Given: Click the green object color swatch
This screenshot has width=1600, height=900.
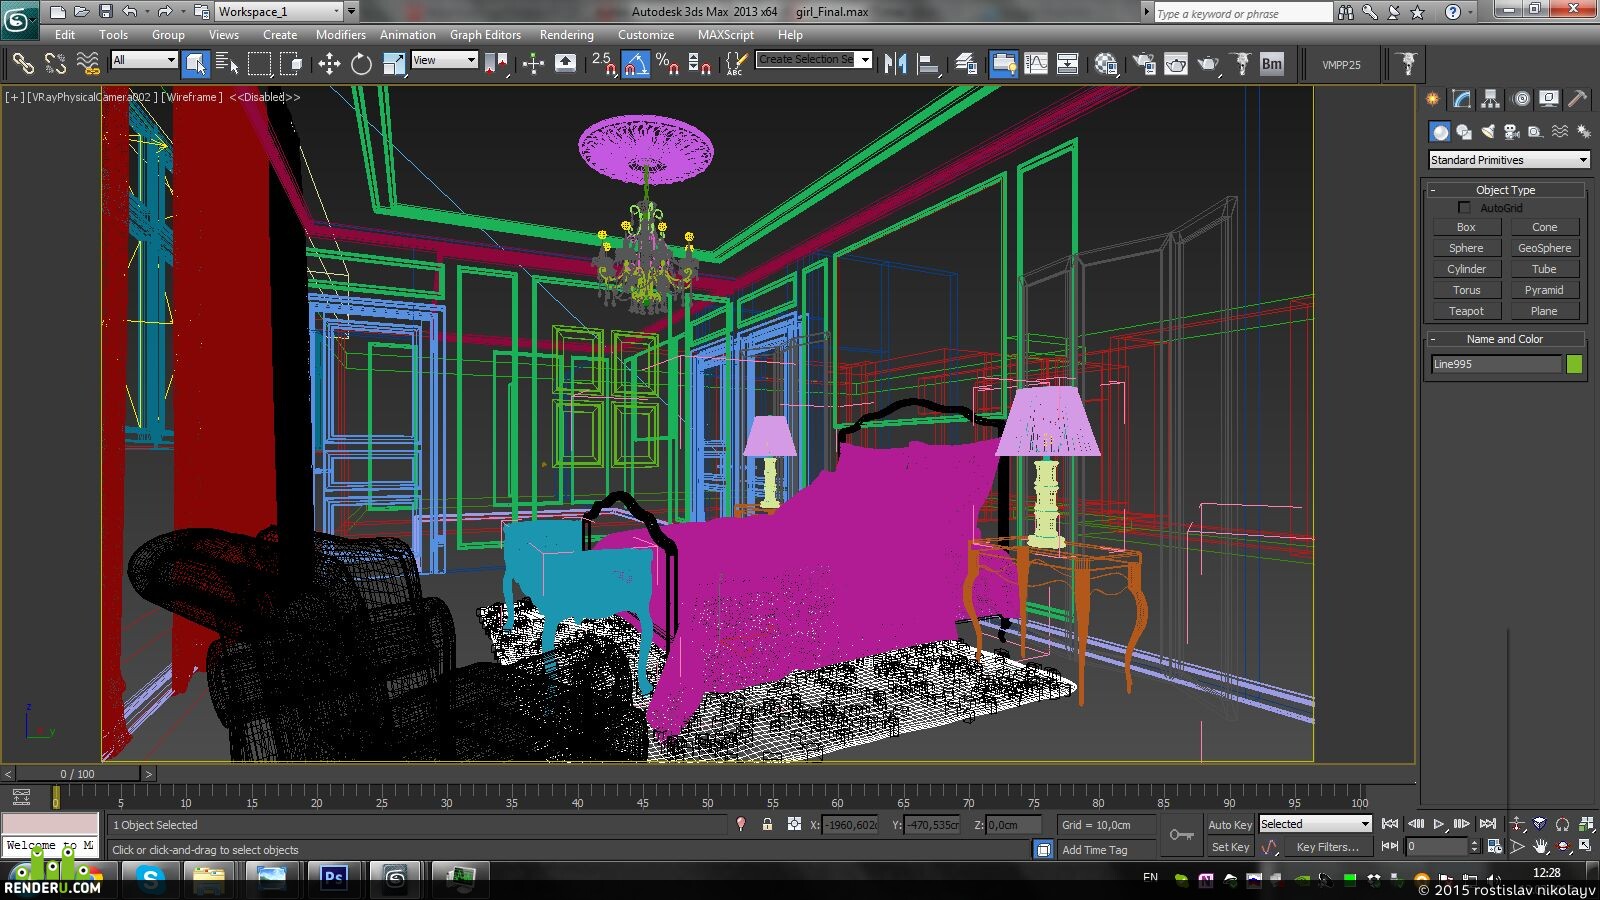Looking at the screenshot, I should pos(1575,364).
